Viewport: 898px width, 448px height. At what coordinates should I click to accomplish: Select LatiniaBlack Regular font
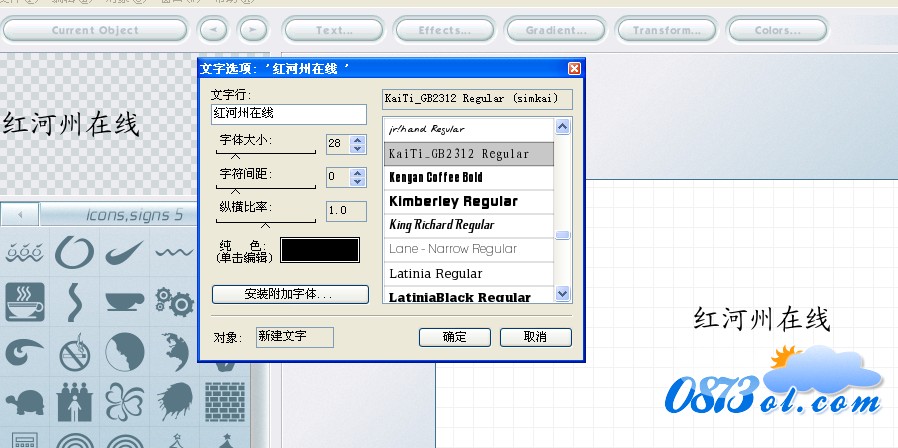[469, 294]
